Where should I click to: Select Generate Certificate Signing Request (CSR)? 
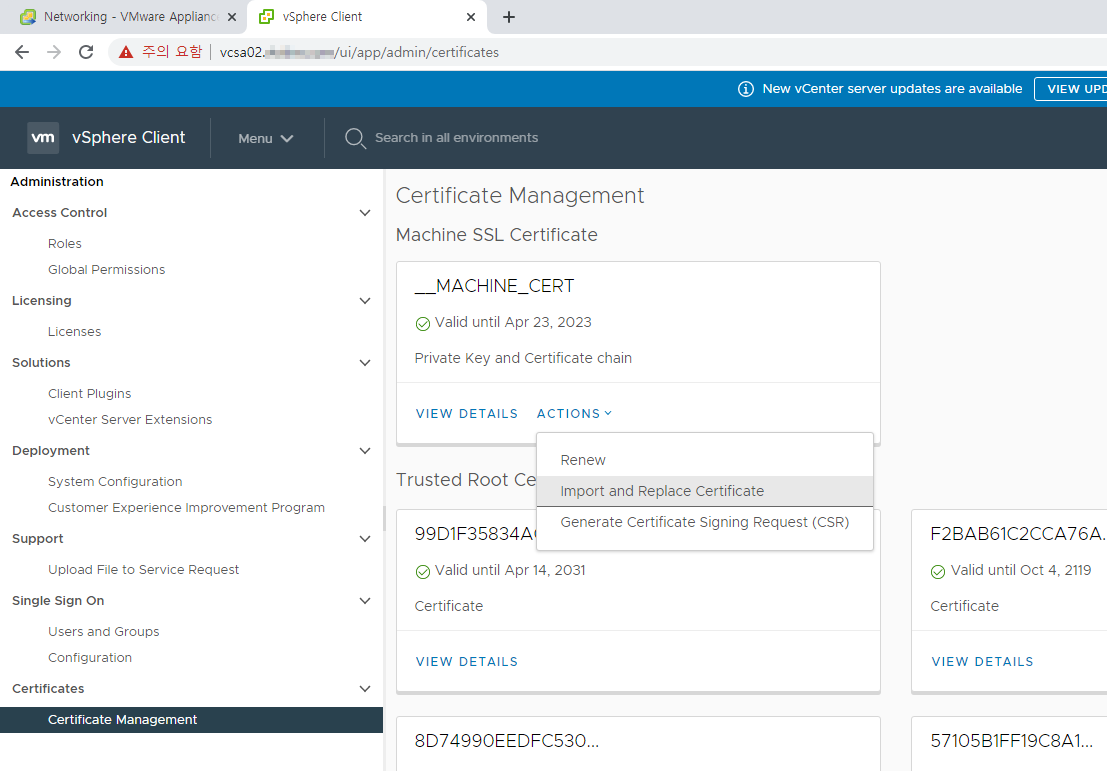coord(705,522)
